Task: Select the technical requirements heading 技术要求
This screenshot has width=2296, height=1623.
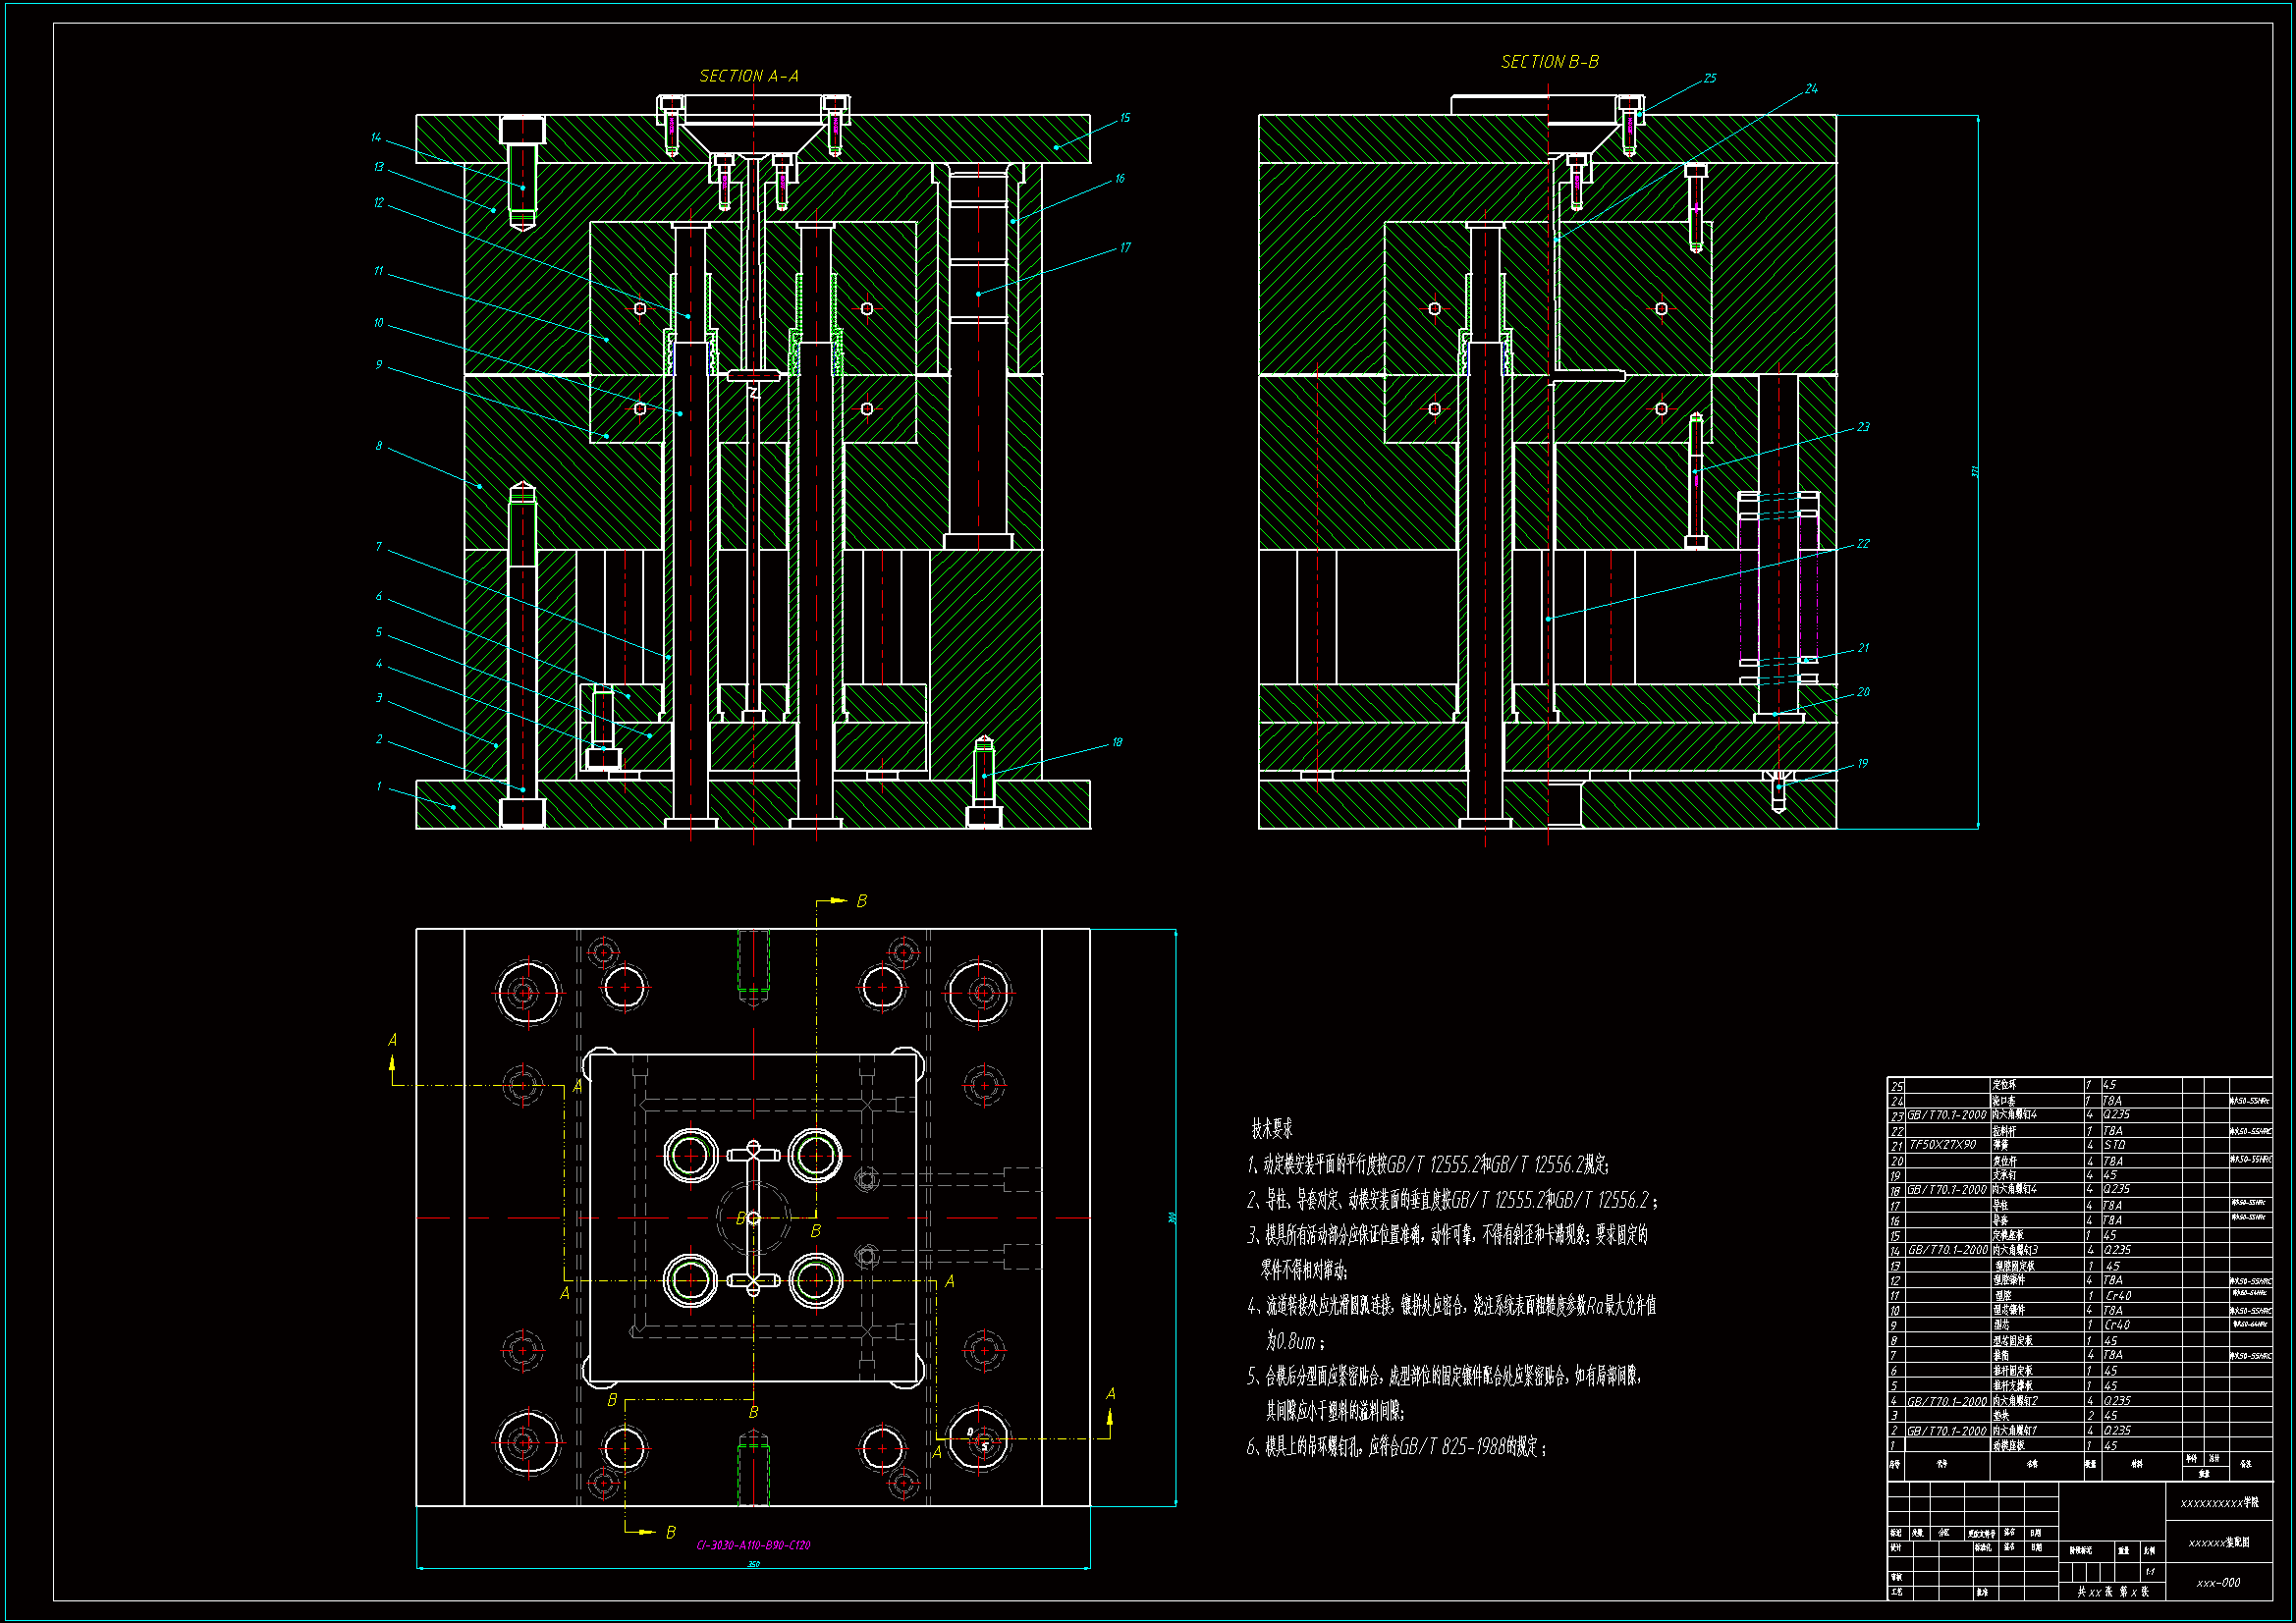Action: pos(1272,1129)
